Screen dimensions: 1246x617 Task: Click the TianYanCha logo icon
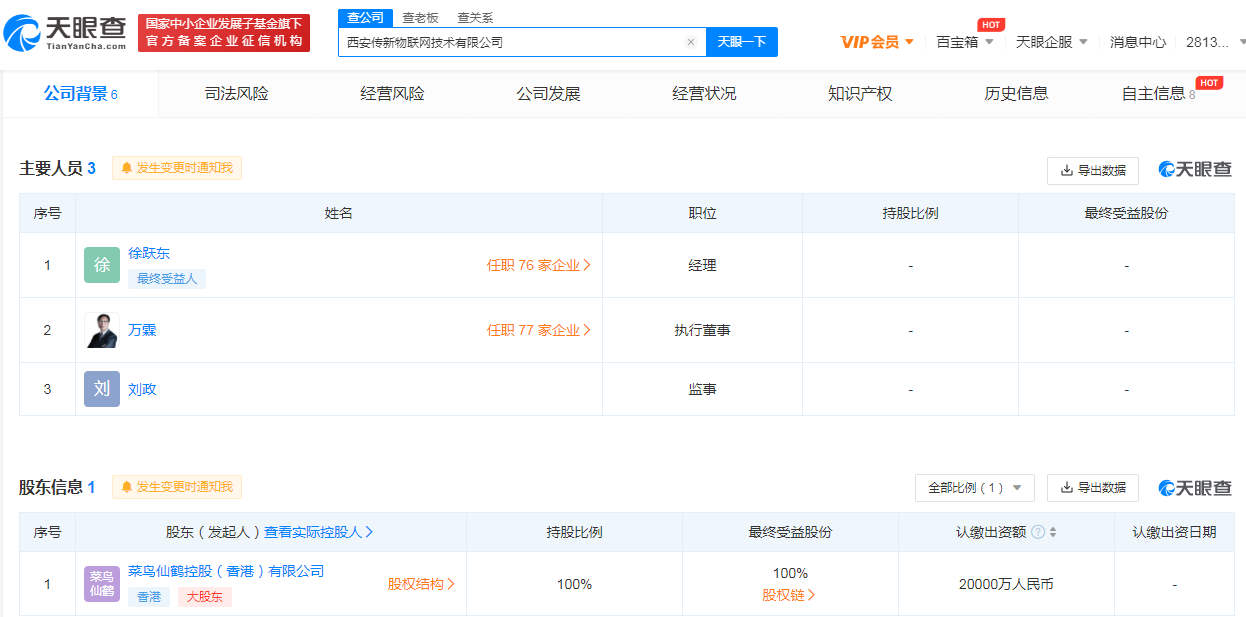[x=22, y=33]
